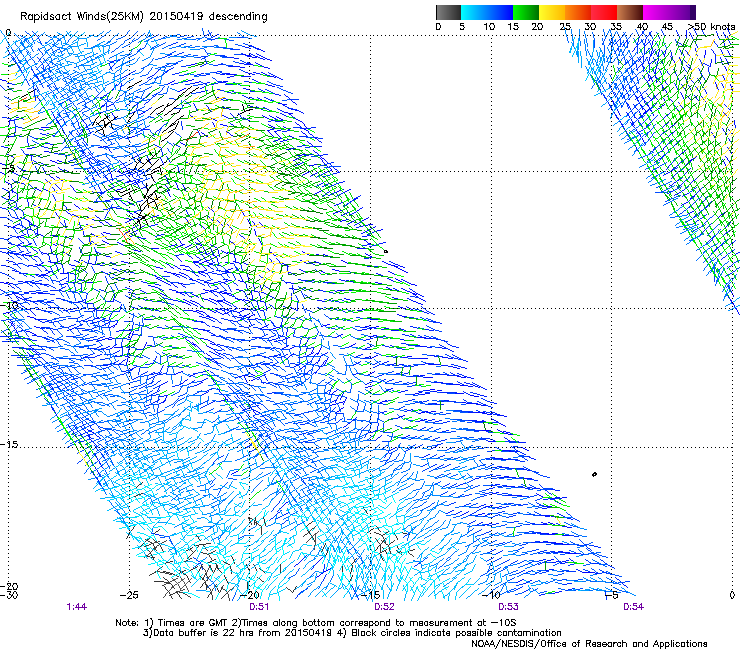
Task: Select the "25" label under the color scale
Action: [565, 27]
